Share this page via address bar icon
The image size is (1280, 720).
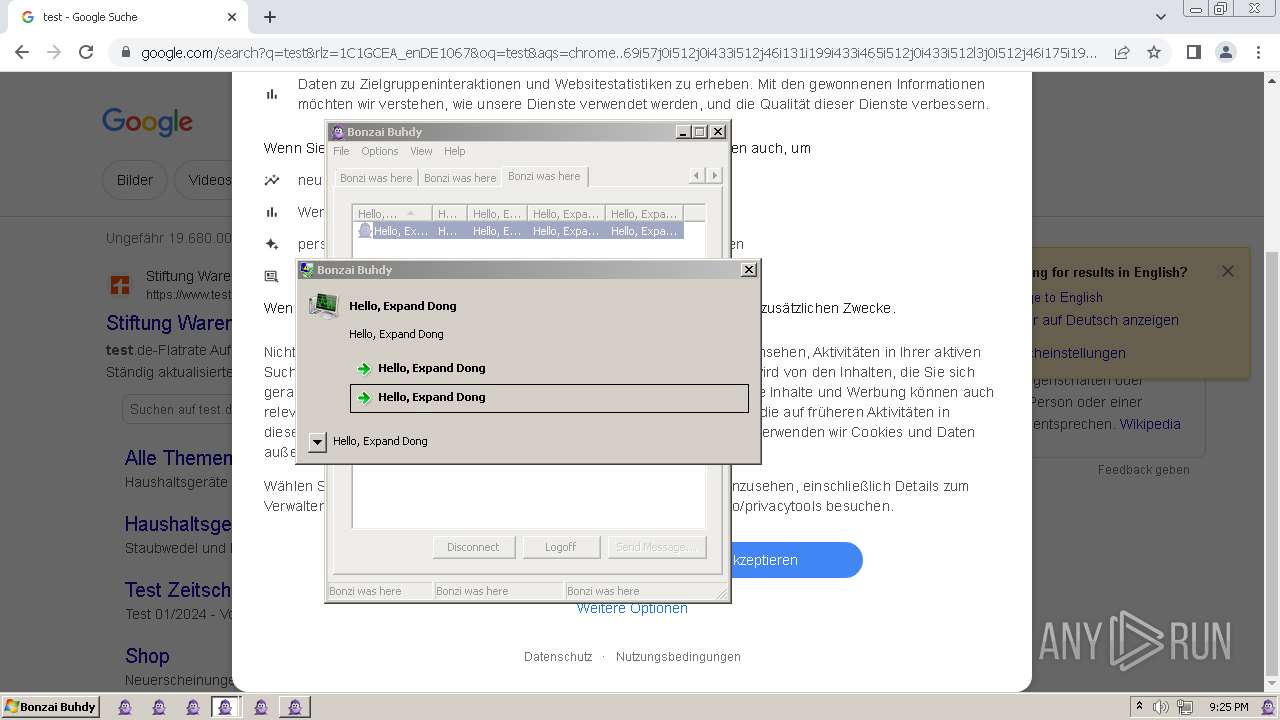(1122, 52)
